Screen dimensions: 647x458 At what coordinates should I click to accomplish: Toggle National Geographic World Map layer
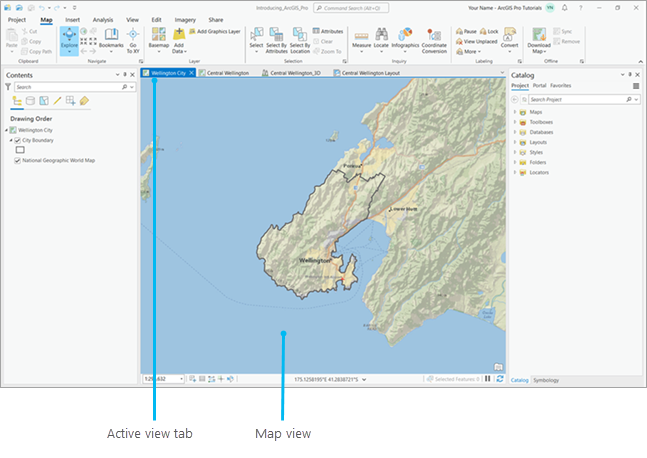pos(17,161)
